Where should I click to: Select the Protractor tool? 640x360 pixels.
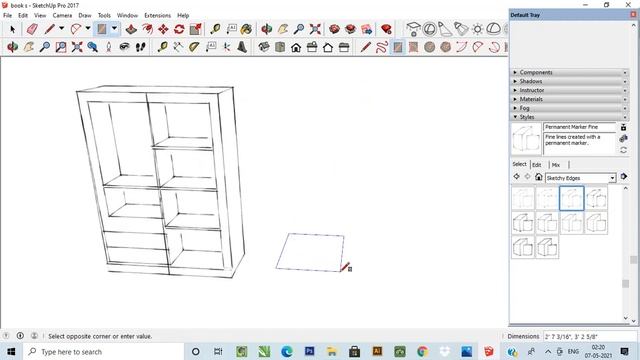(x=194, y=47)
